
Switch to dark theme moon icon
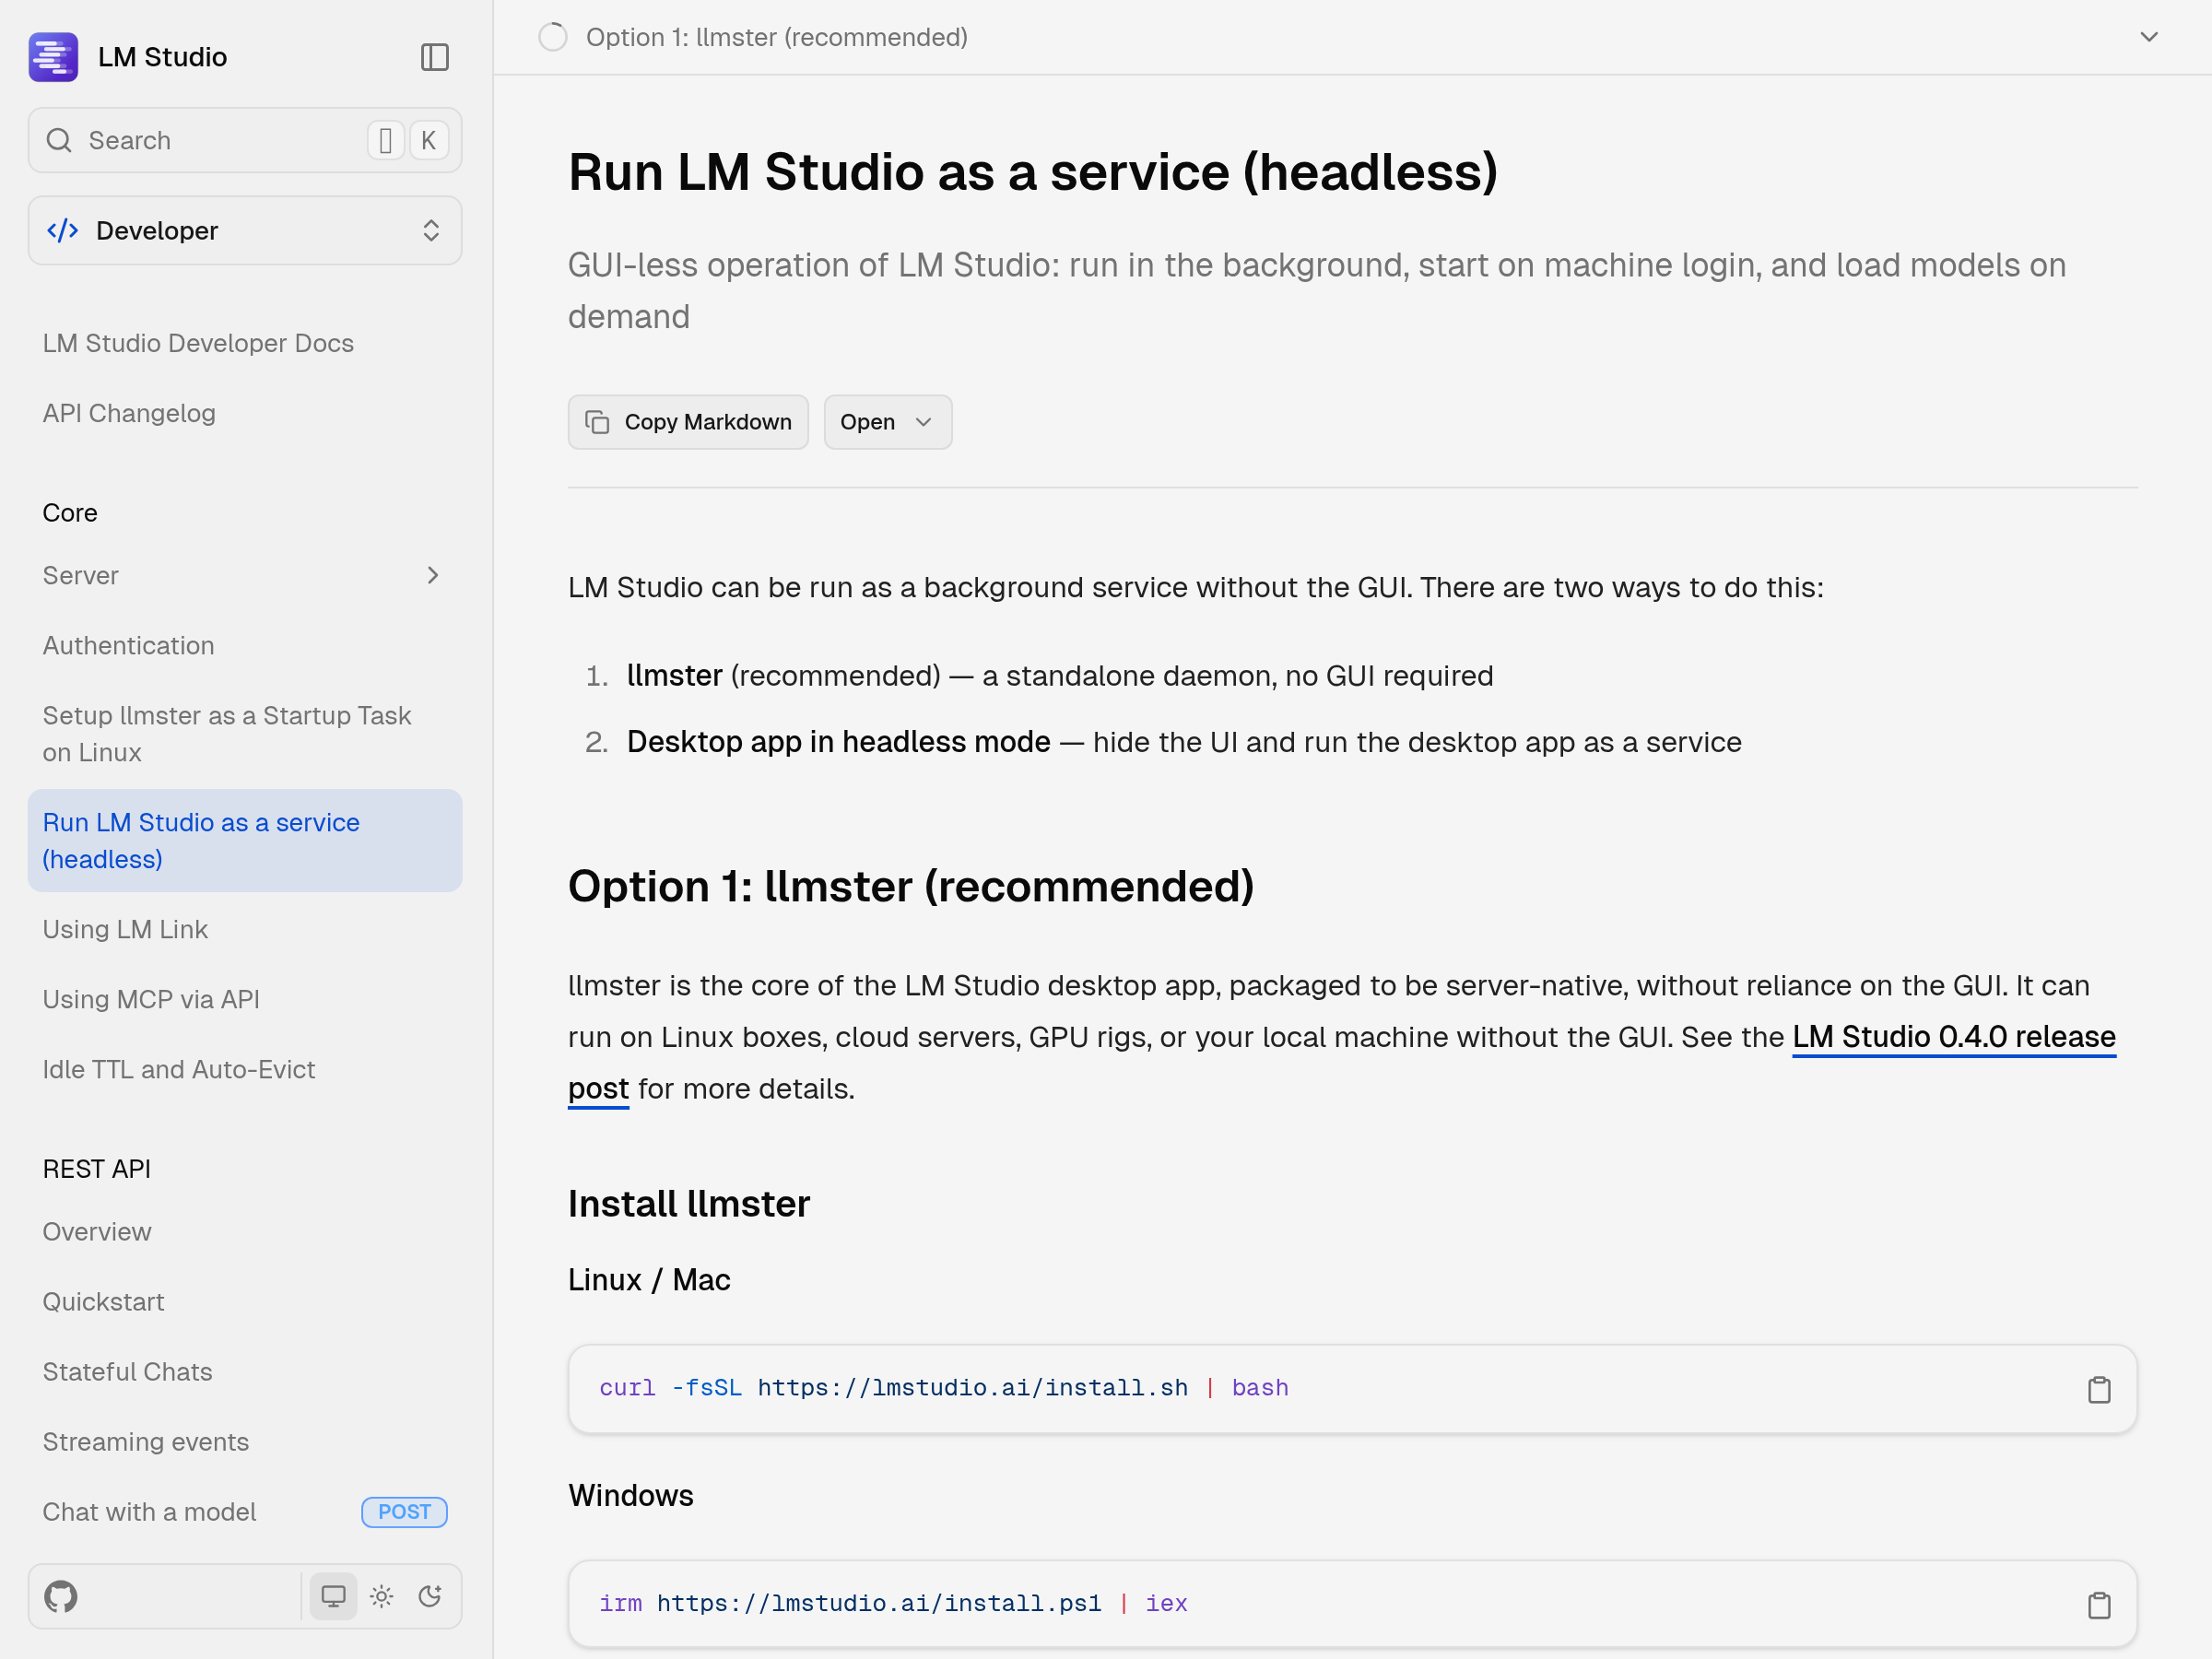click(x=430, y=1596)
